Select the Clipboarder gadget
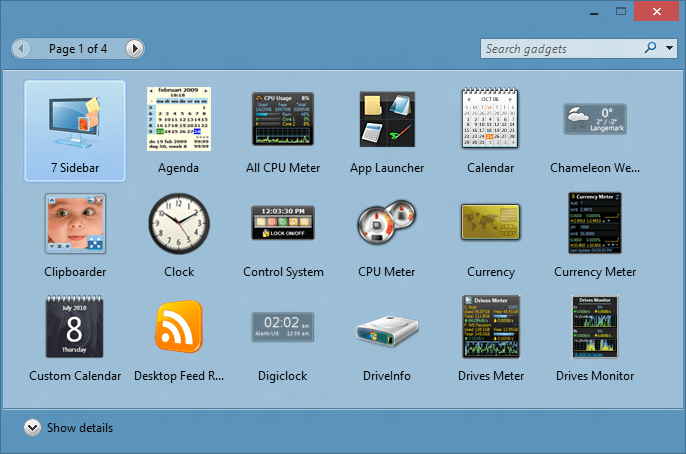This screenshot has height=454, width=686. [75, 224]
